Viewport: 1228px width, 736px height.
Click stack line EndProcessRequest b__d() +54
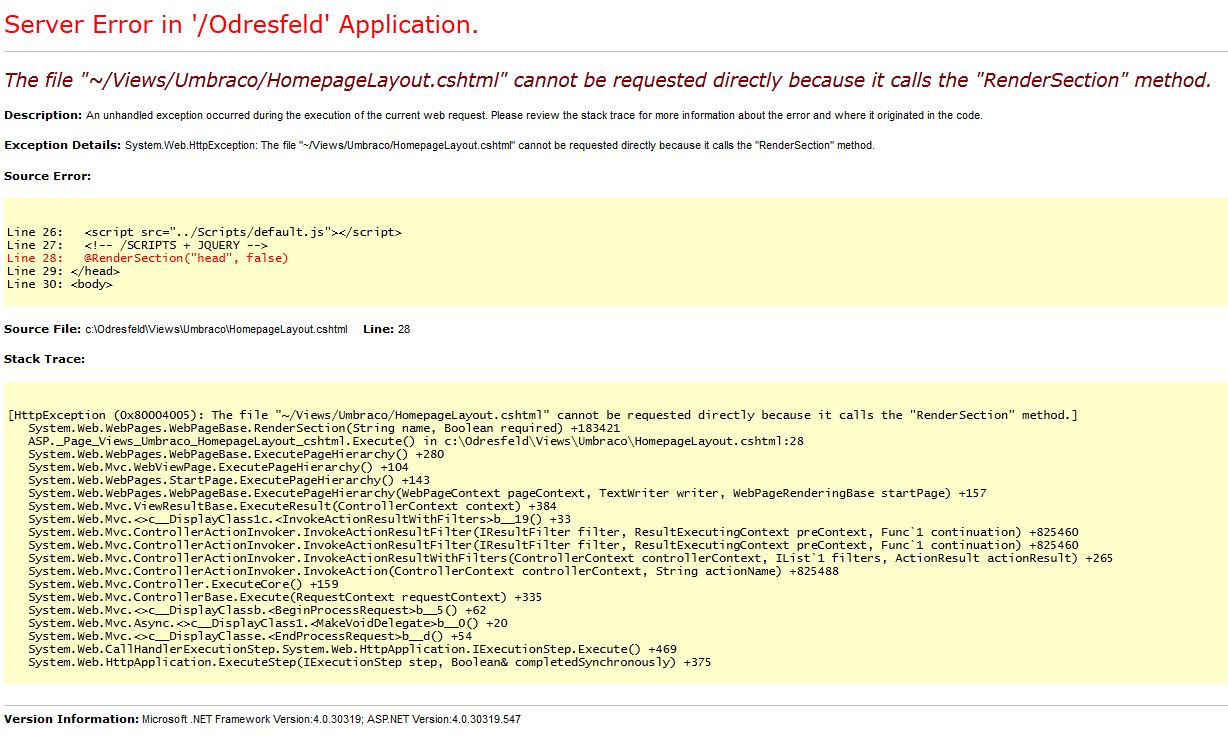[x=250, y=636]
